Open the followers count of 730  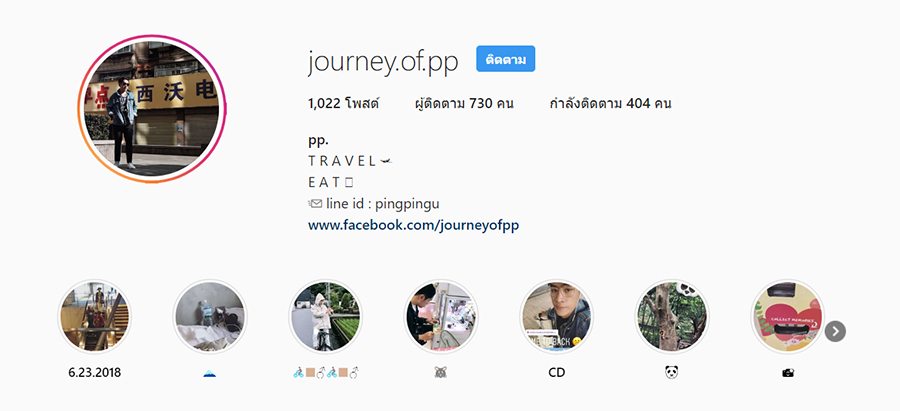coord(464,104)
